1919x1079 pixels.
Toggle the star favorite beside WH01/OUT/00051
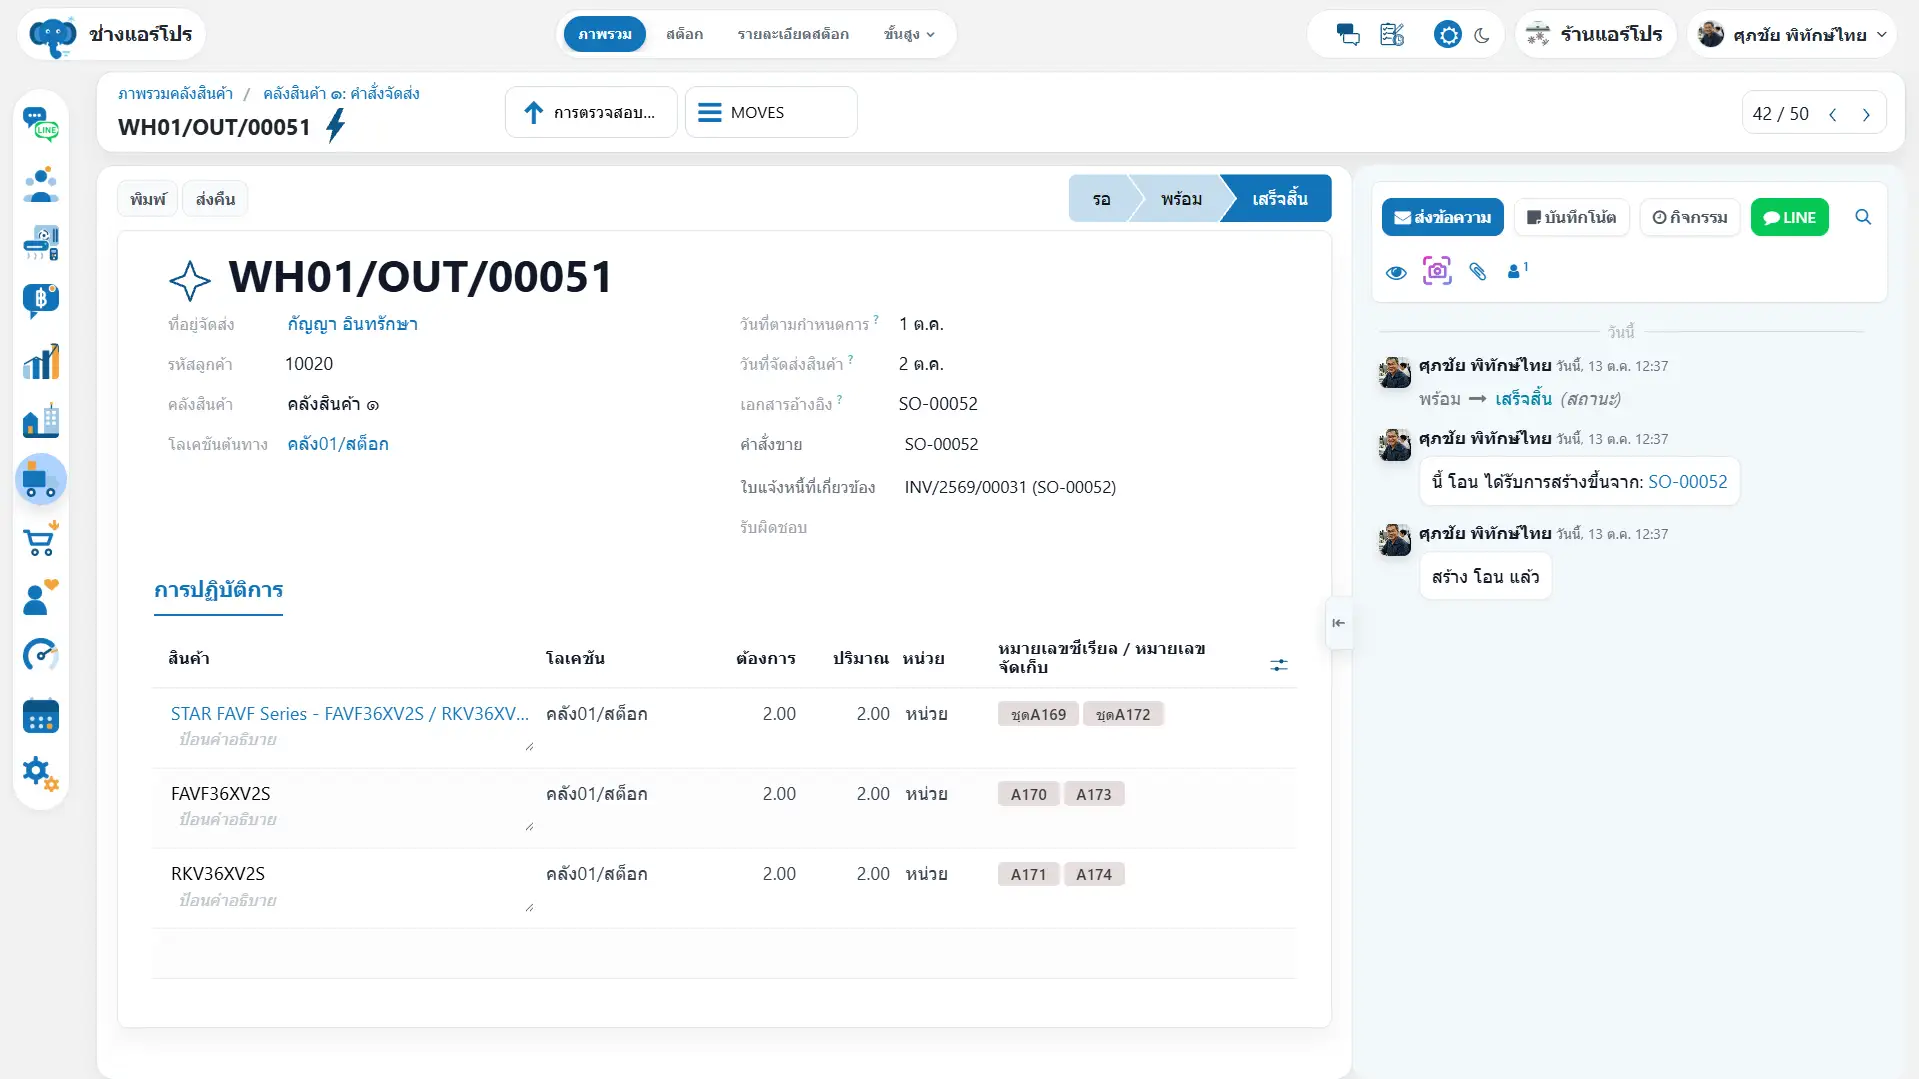coord(190,280)
